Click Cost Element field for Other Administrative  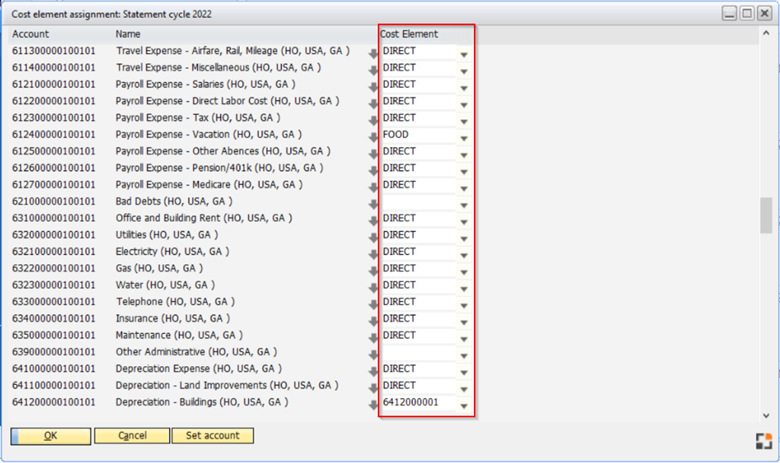(x=418, y=352)
